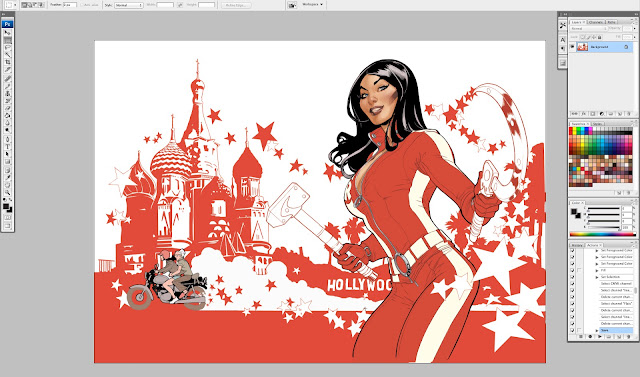Select the Rectangular Marquee tool
This screenshot has width=640, height=377.
point(8,40)
